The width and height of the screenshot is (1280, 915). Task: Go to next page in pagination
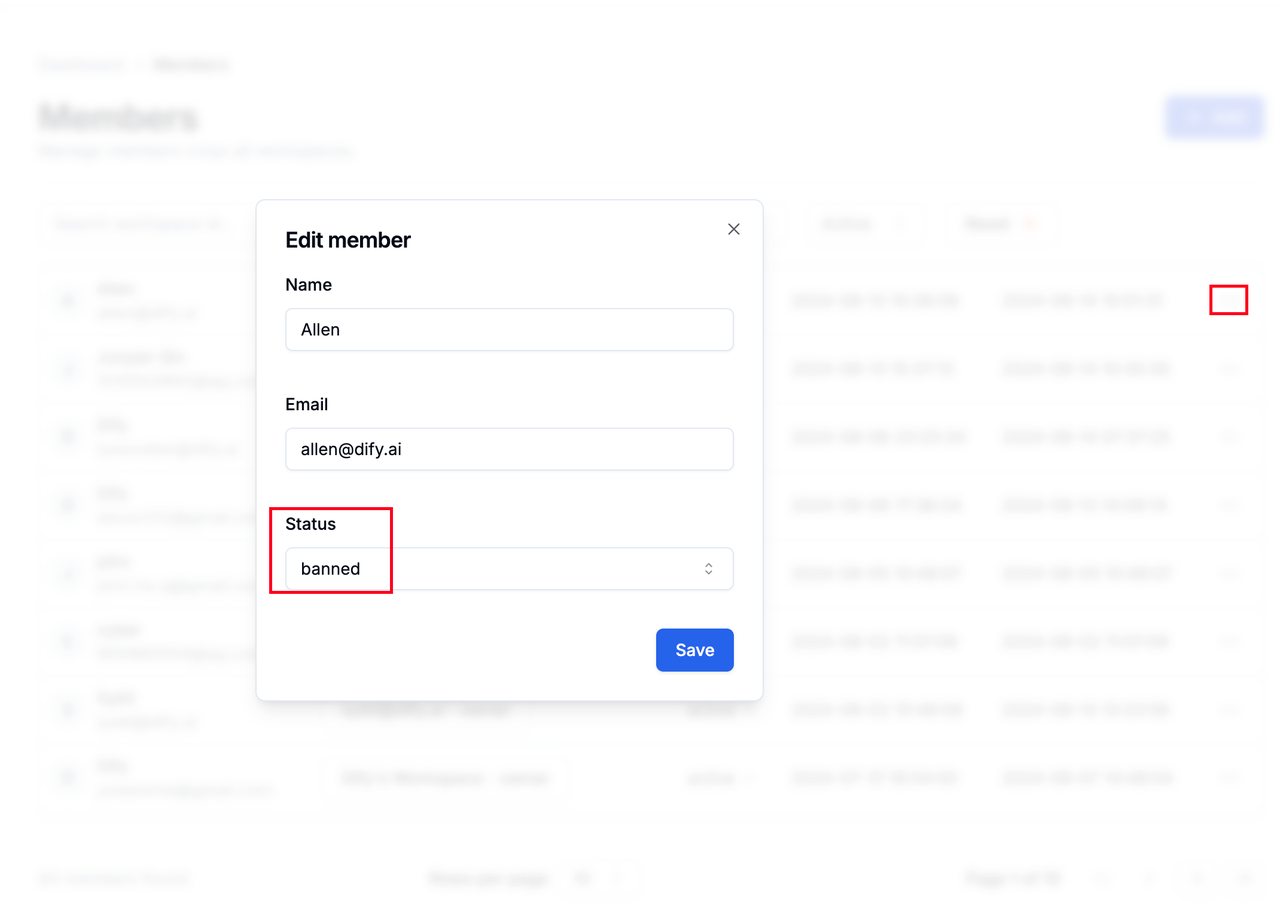coord(1196,878)
